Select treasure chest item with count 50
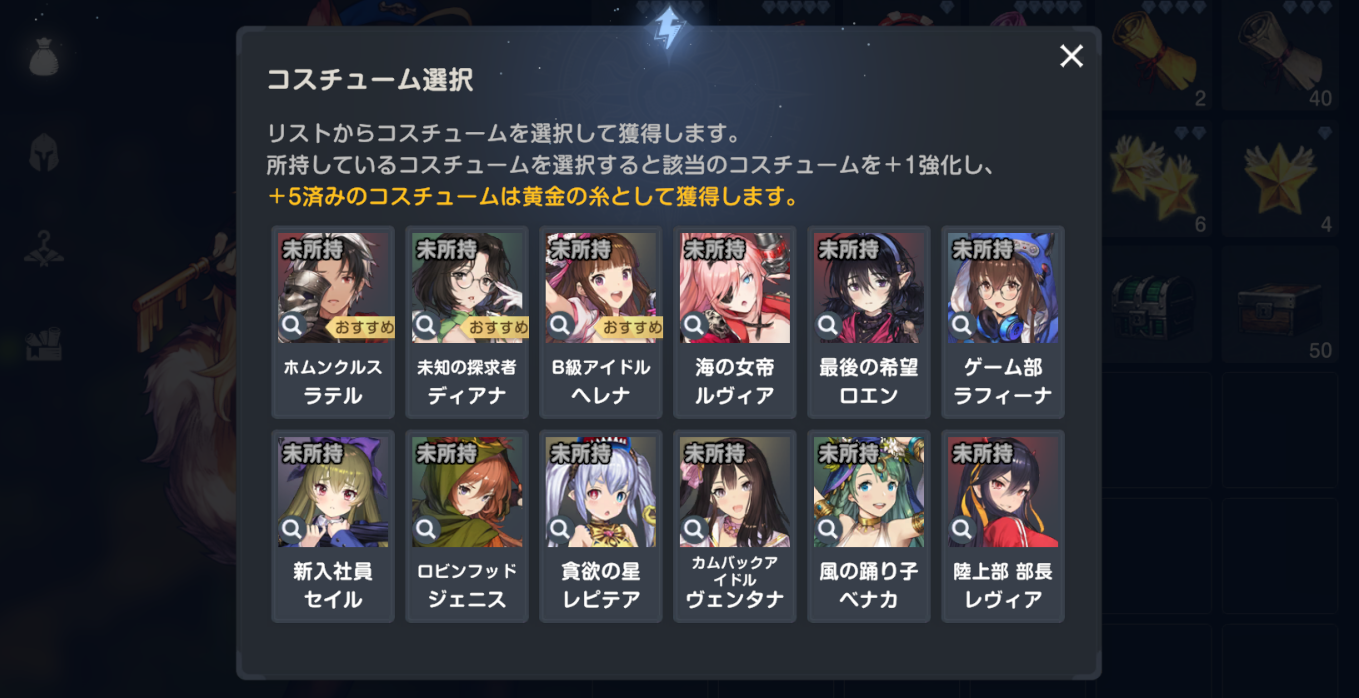The image size is (1359, 698). [x=1281, y=304]
